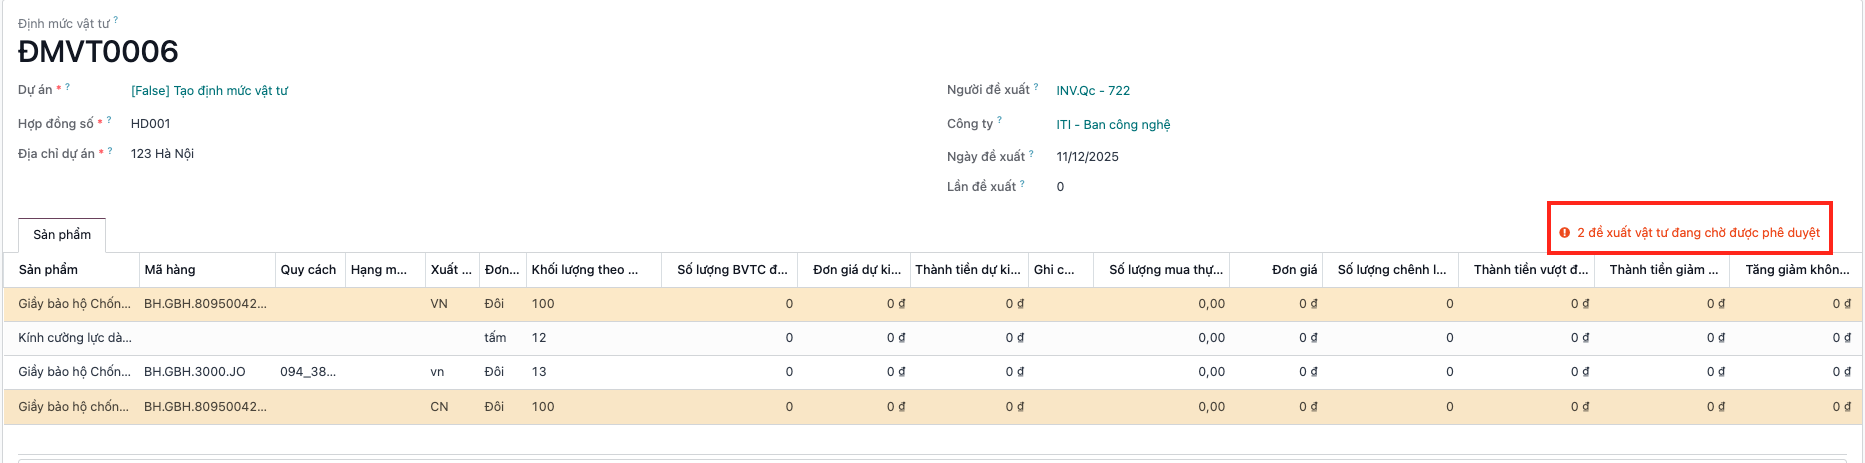
Task: Click tooltip question mark next to Hợp đồng số
Action: pos(109,120)
